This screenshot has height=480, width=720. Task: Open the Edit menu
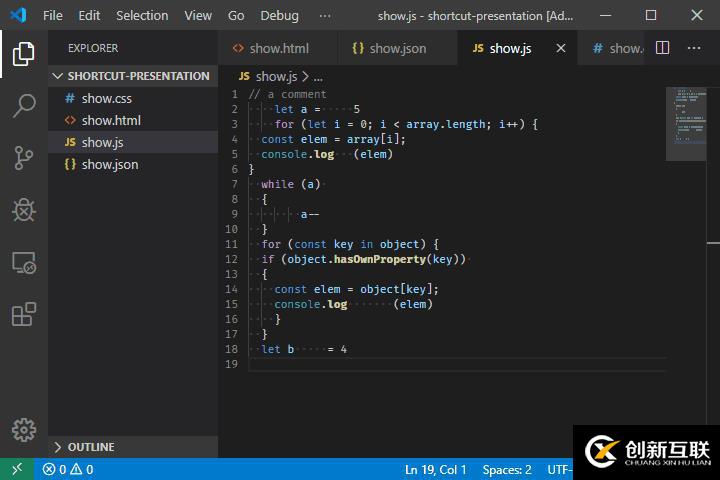[x=89, y=16]
